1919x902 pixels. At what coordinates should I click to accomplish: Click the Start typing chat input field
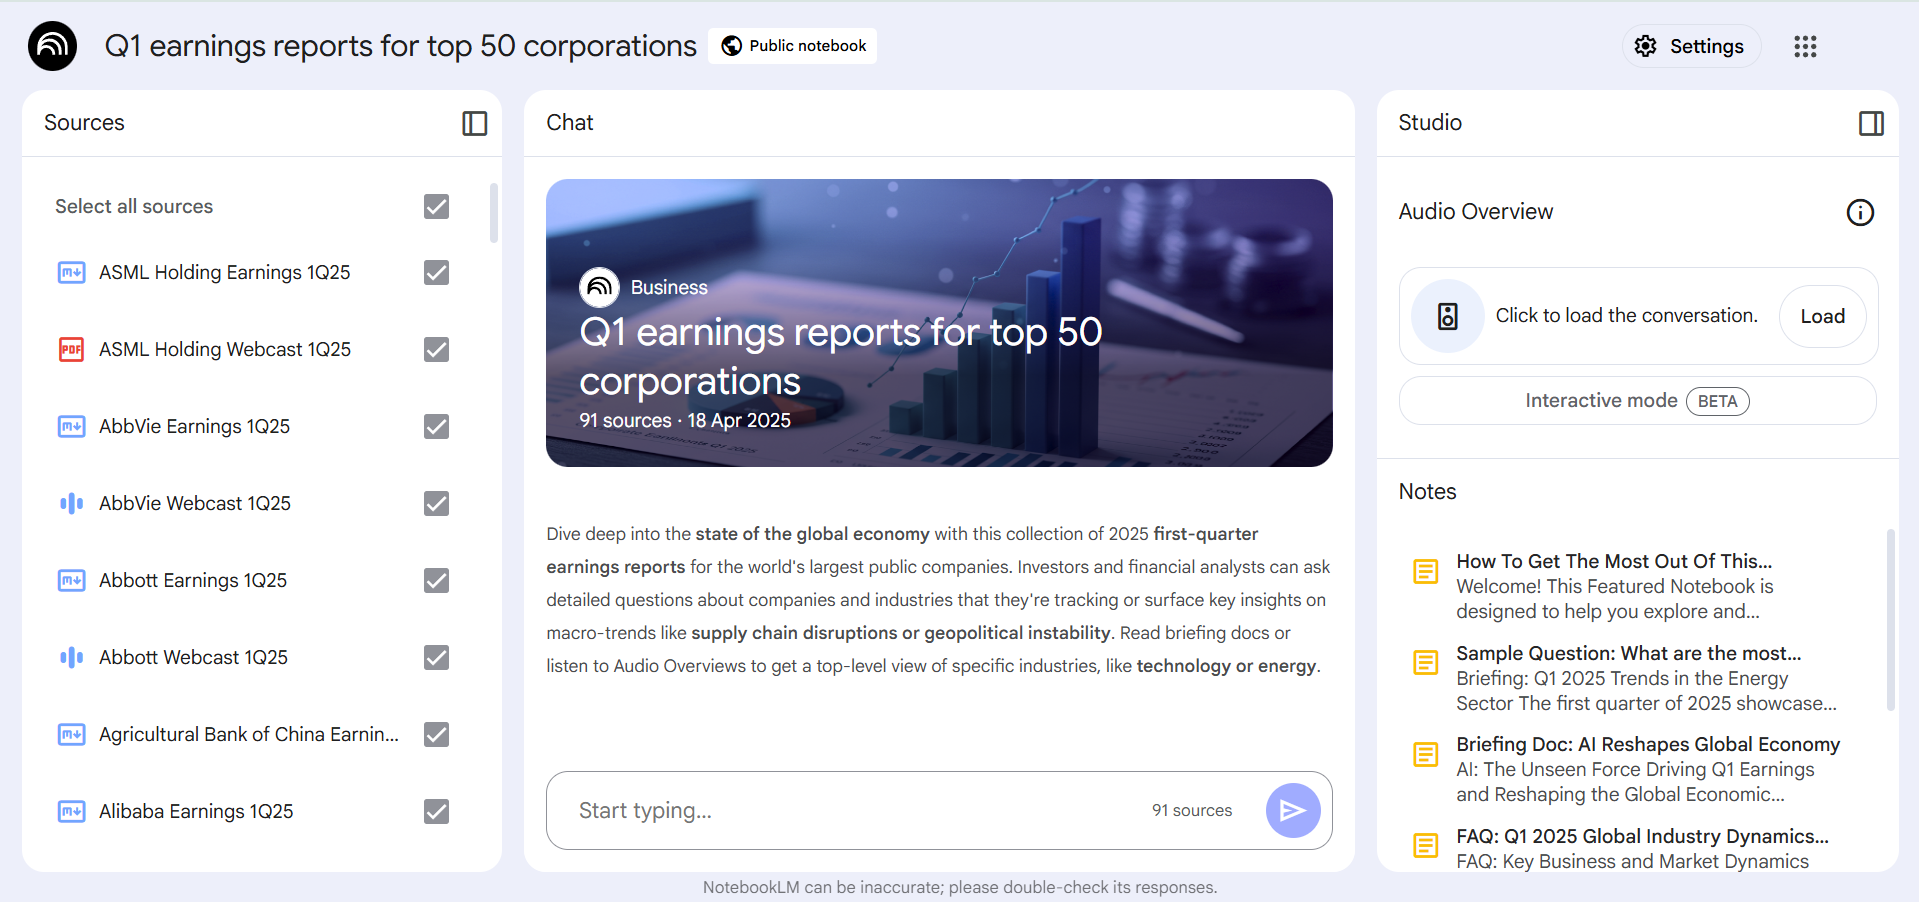coord(850,810)
